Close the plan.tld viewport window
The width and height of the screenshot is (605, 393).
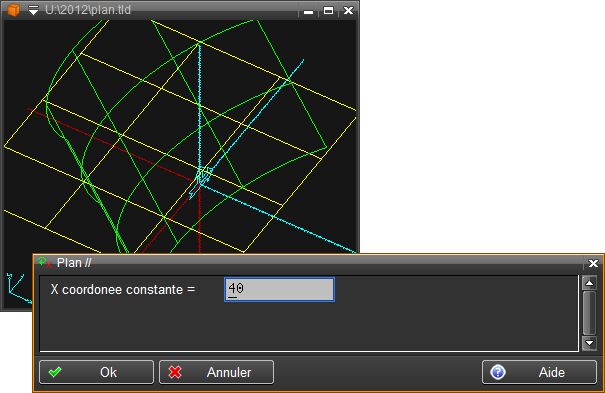pyautogui.click(x=348, y=10)
